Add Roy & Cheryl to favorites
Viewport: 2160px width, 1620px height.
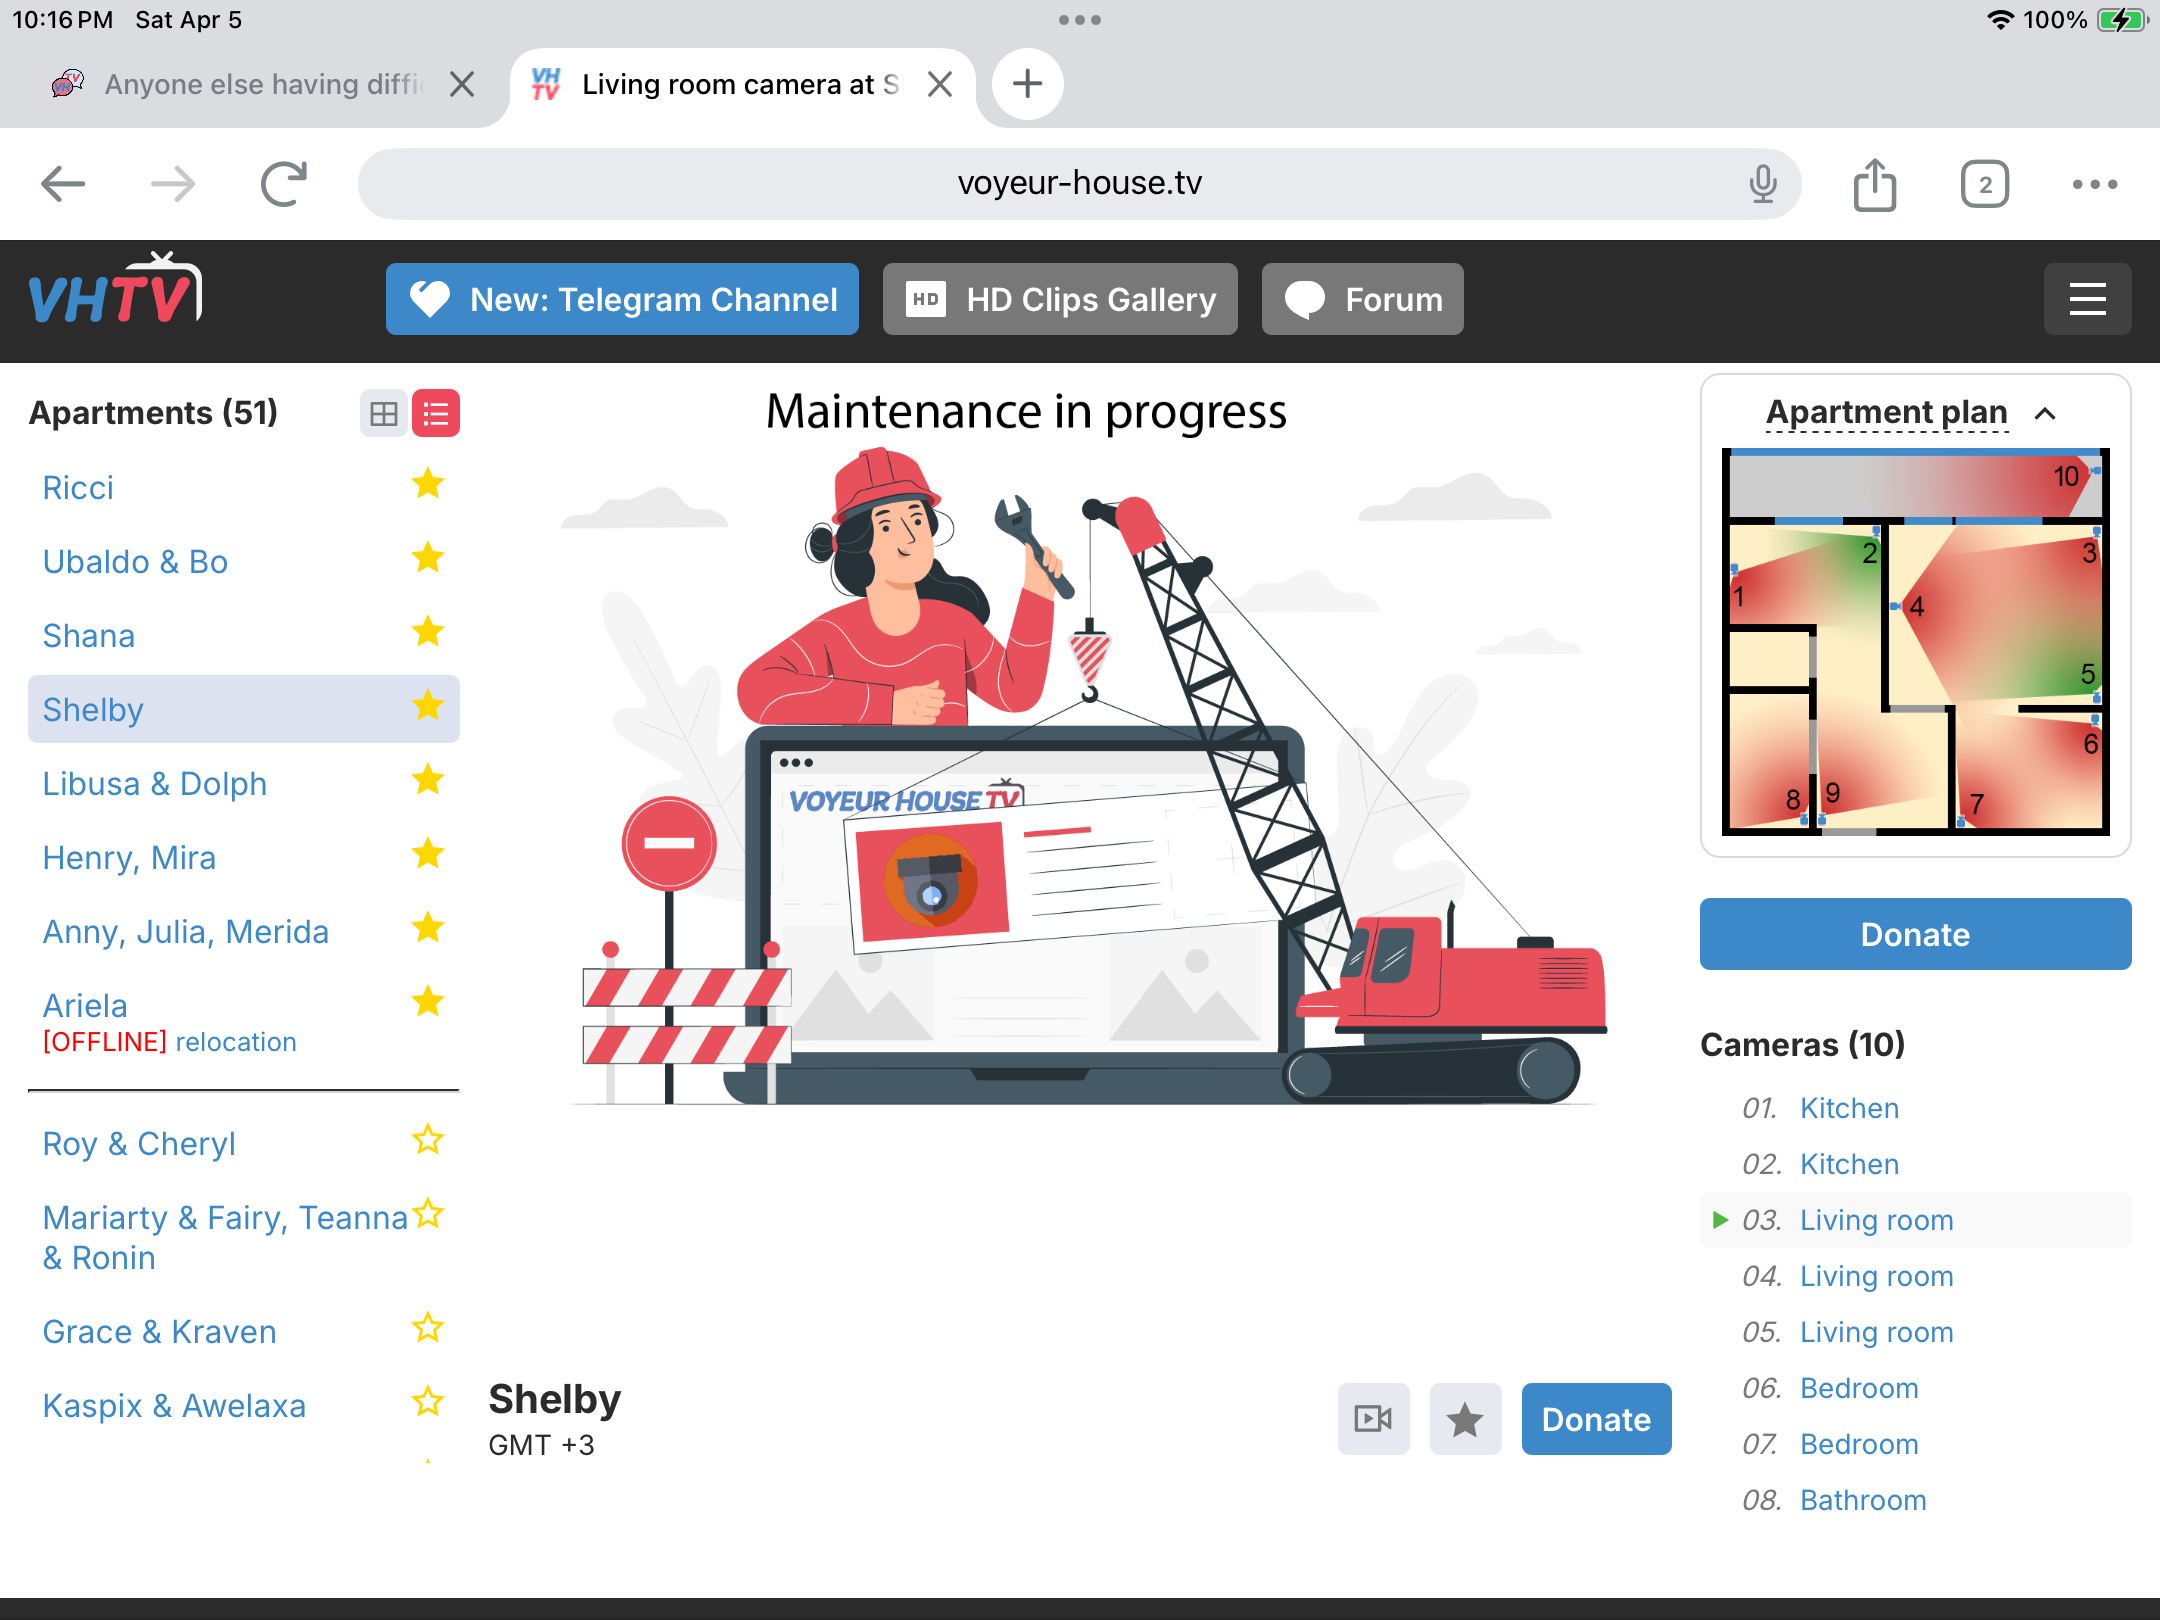(428, 1140)
